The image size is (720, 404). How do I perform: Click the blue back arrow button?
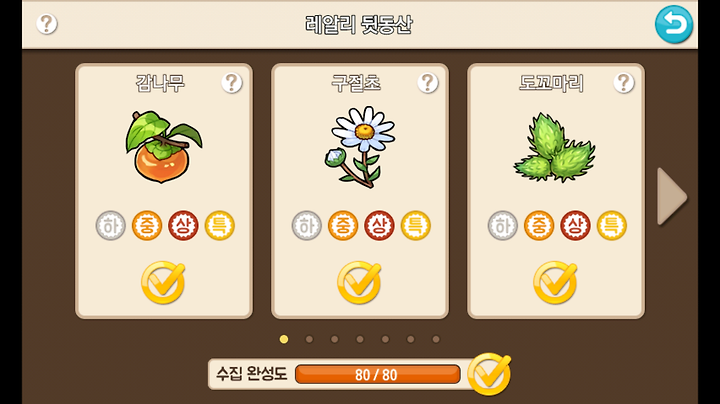pyautogui.click(x=674, y=24)
